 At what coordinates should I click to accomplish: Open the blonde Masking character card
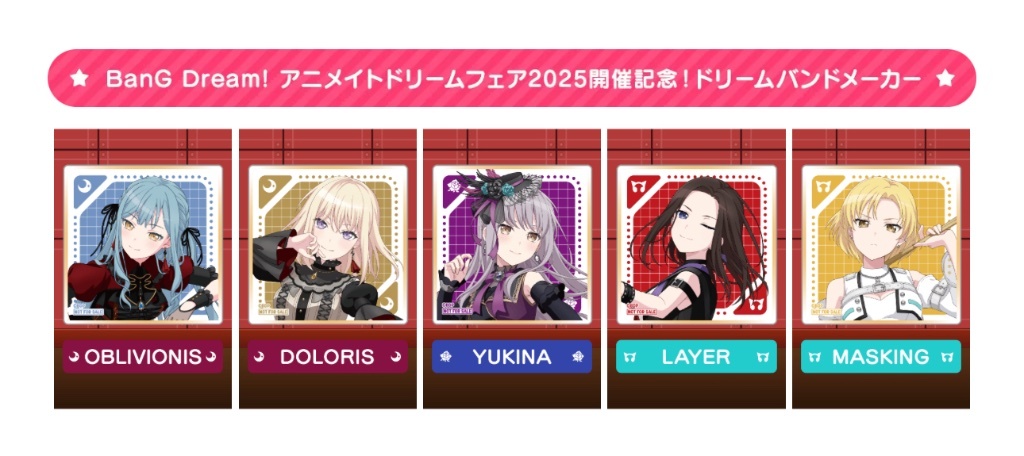click(880, 244)
